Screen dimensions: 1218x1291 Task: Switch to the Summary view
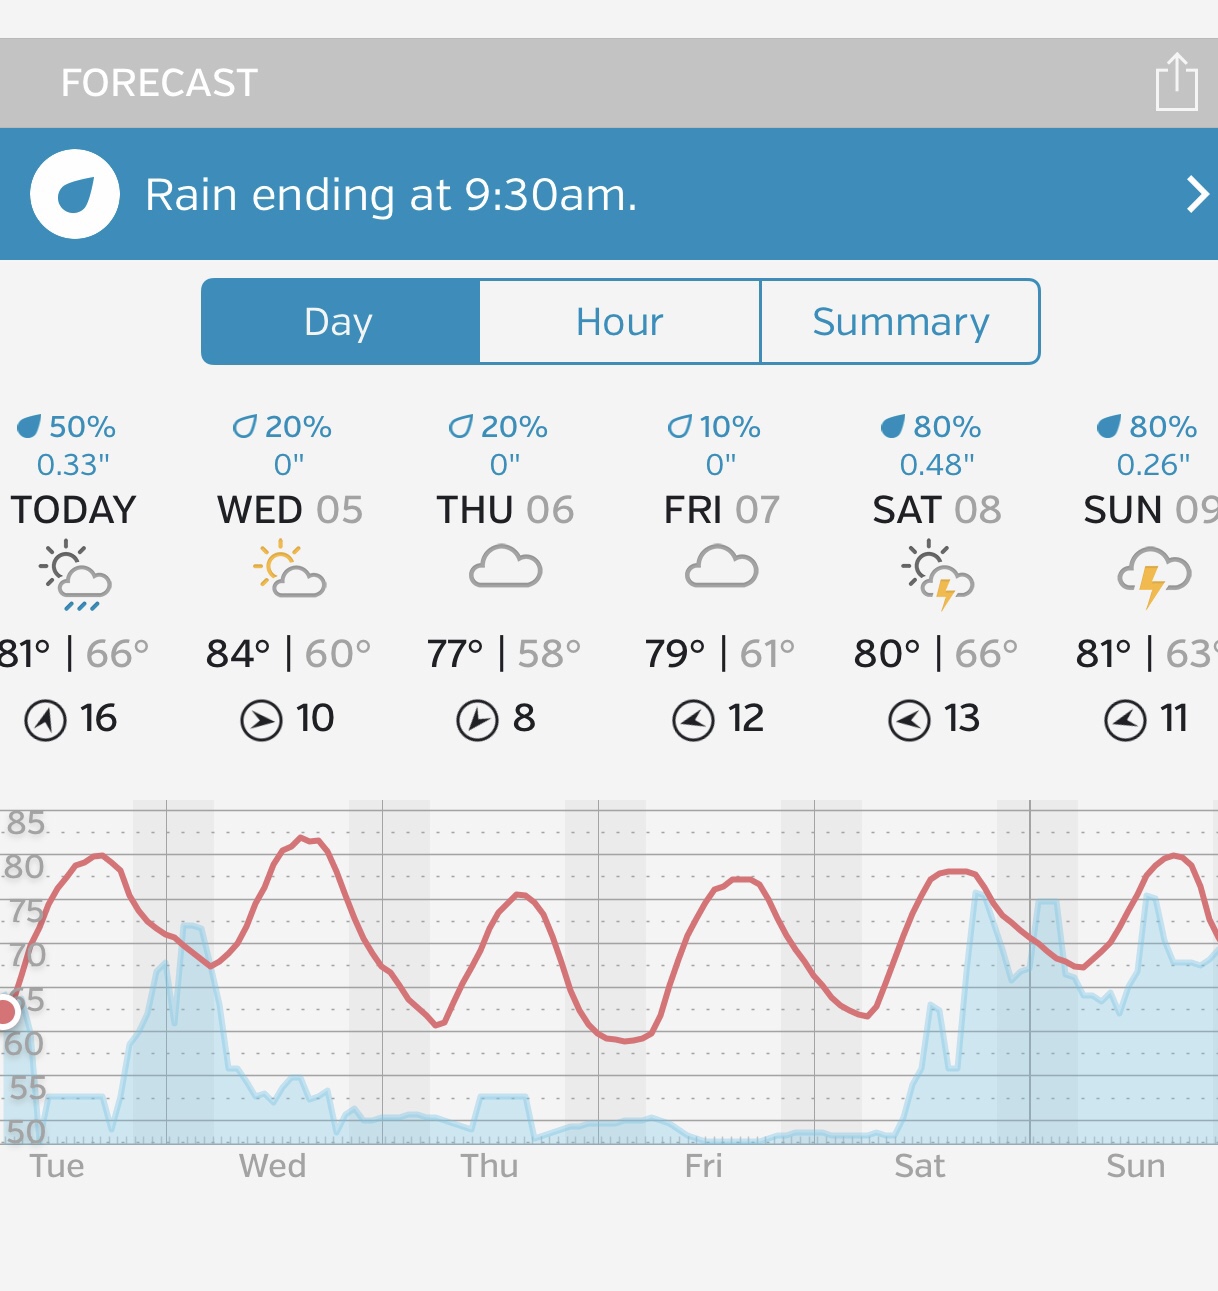point(900,322)
